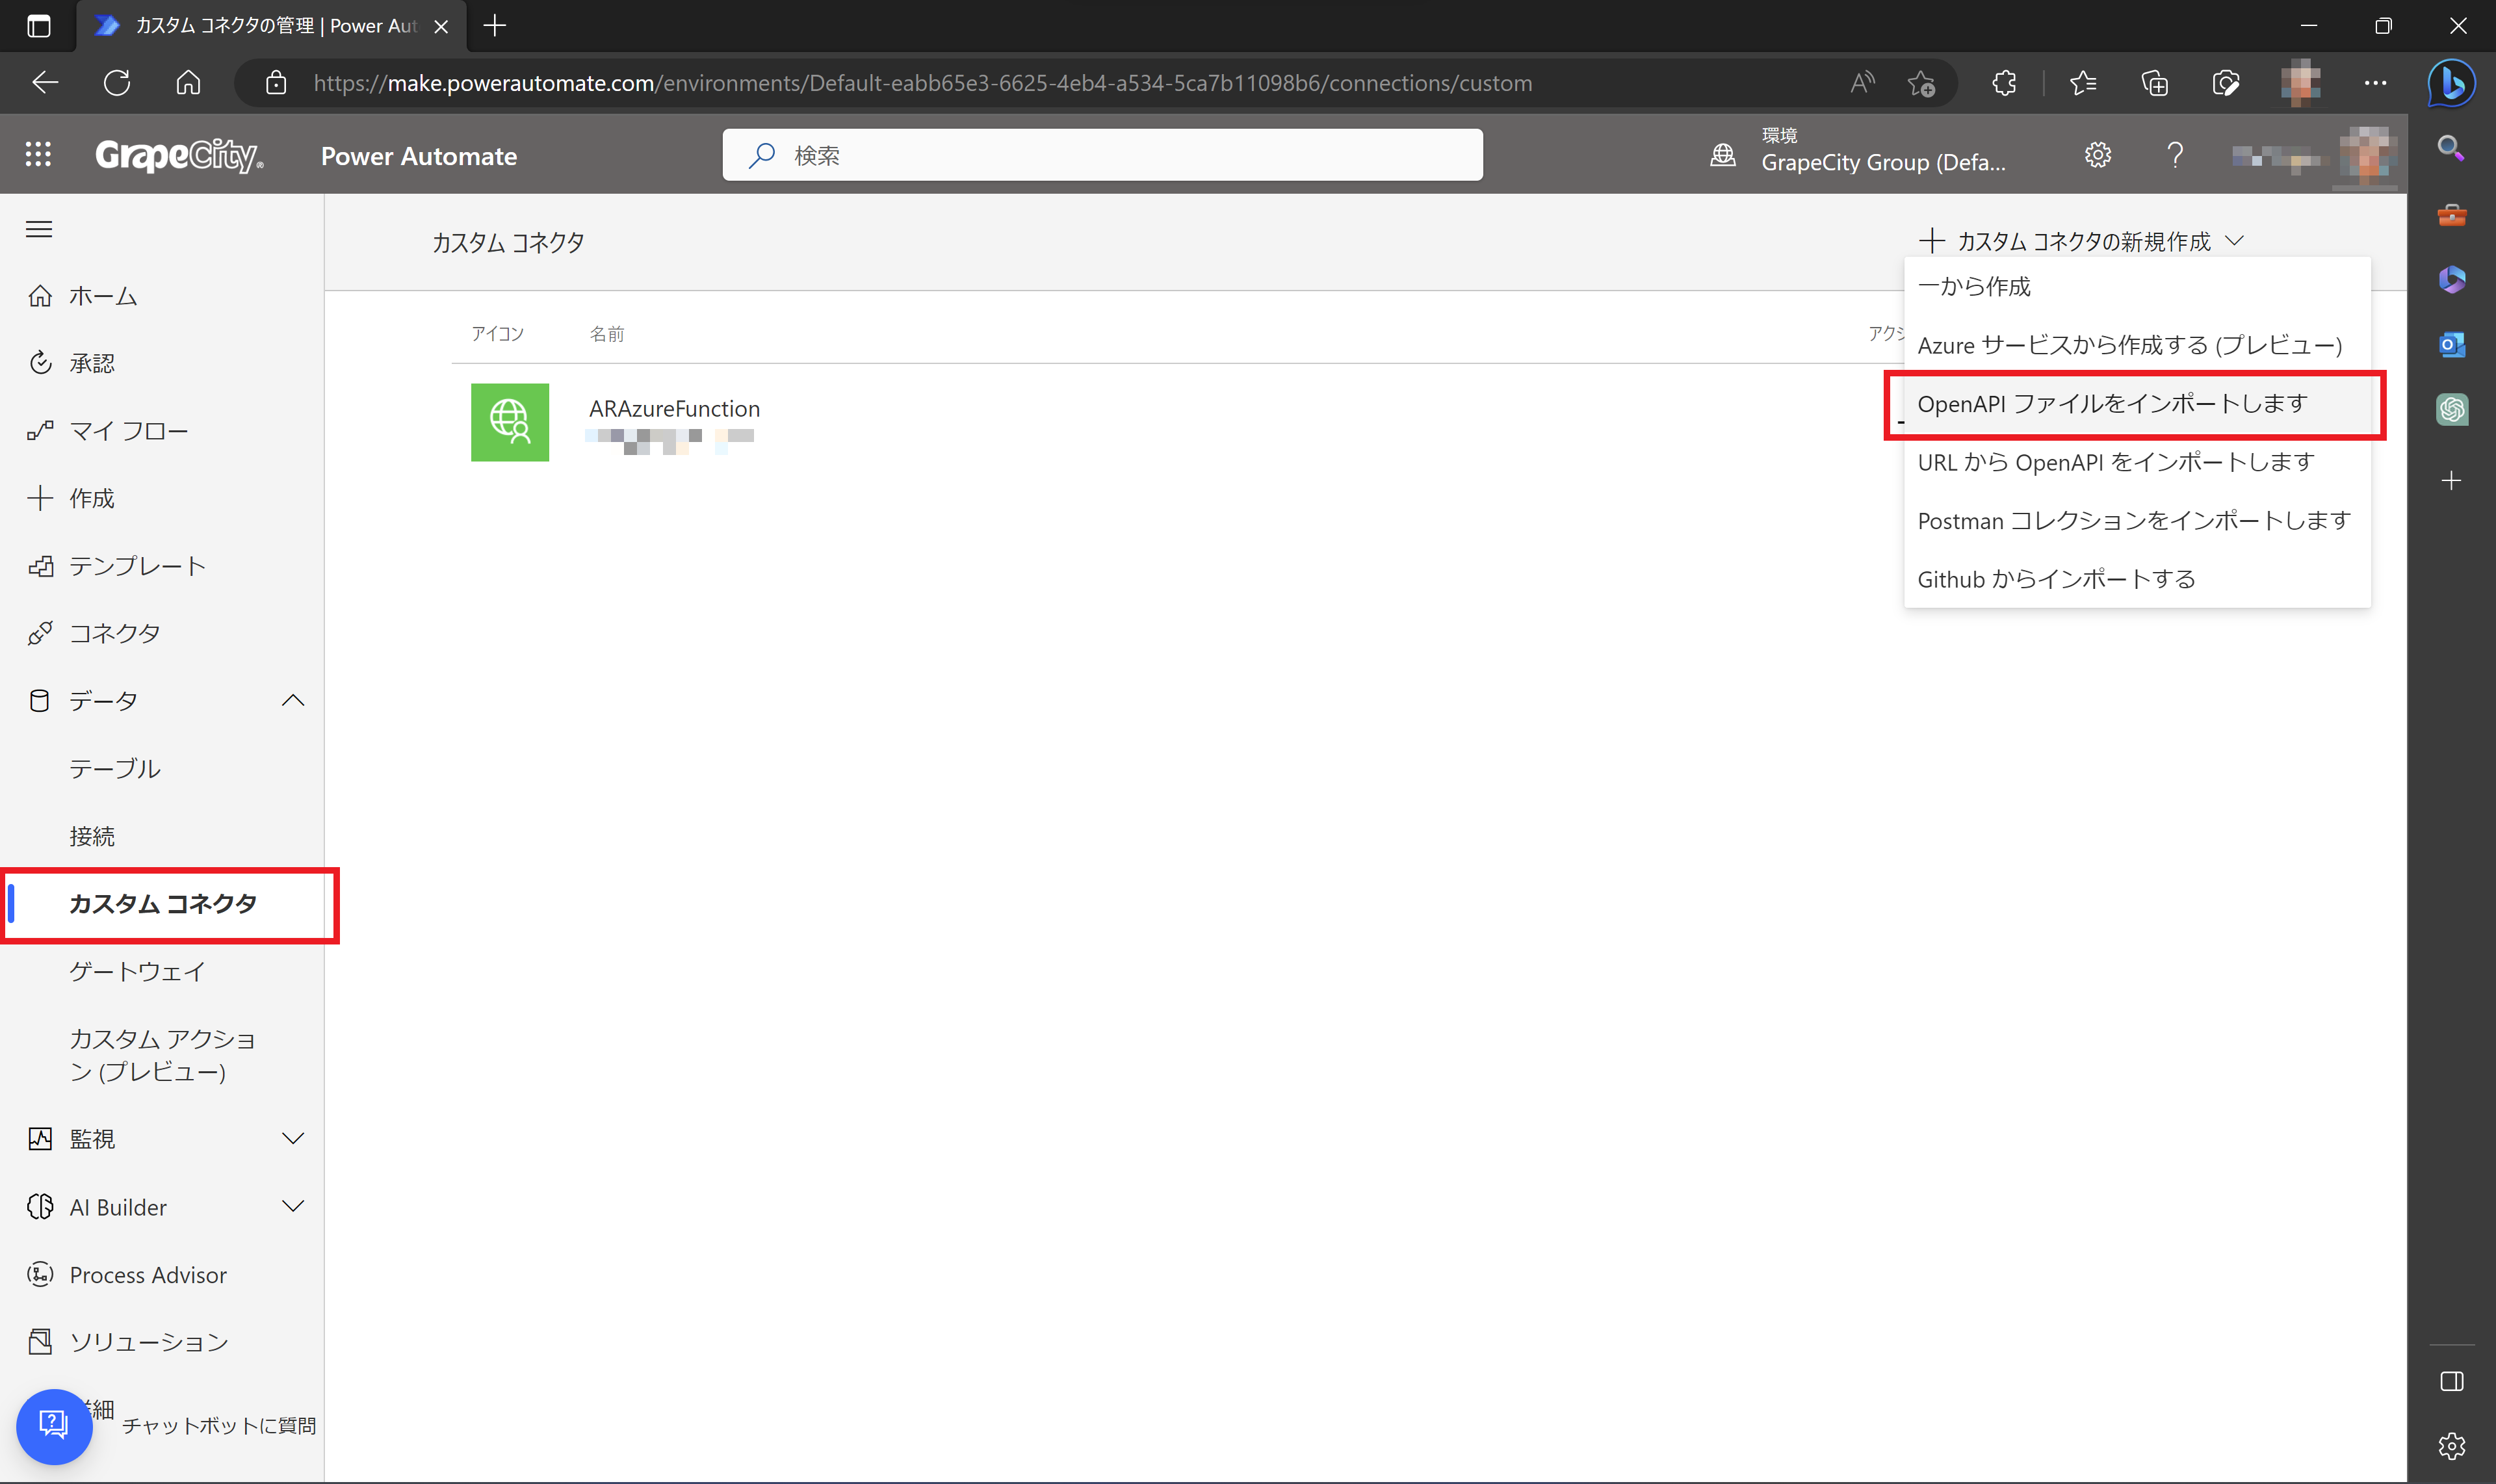Open ChatGPT sidebar icon

coord(2451,410)
